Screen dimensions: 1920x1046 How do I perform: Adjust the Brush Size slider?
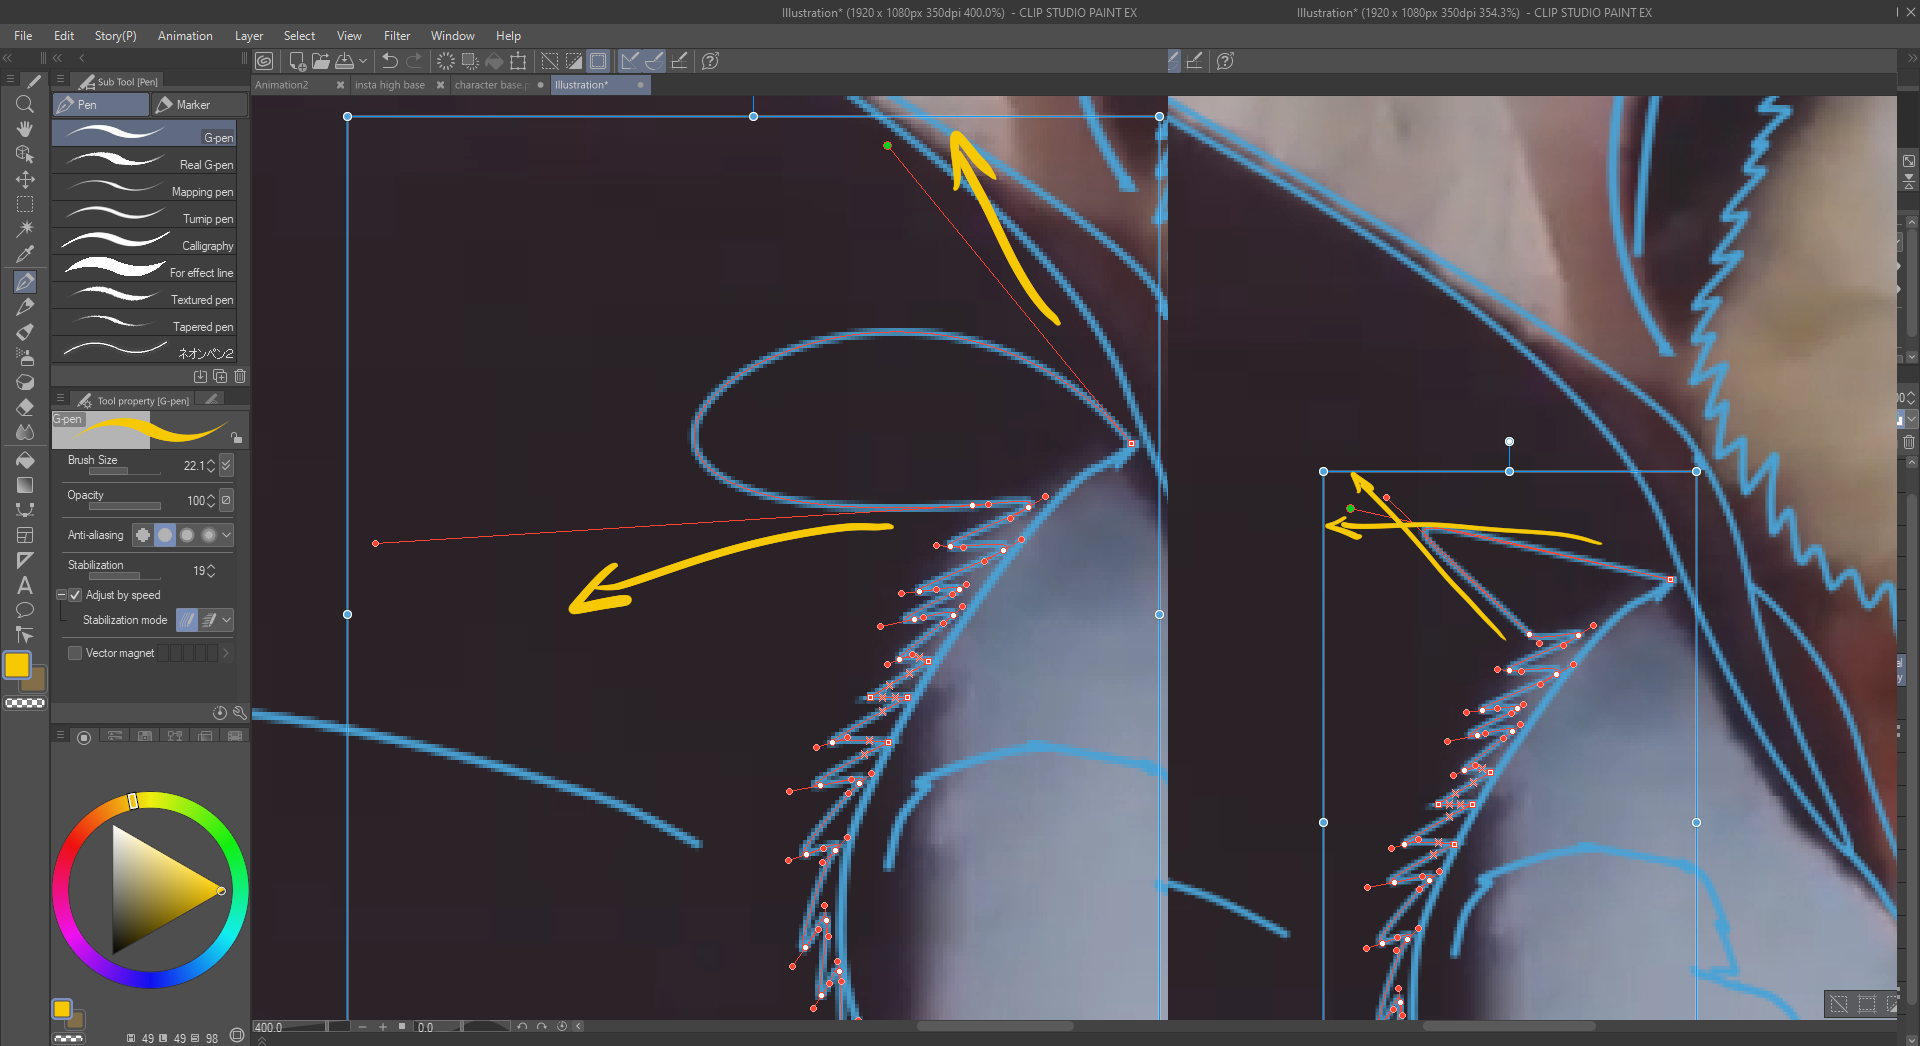tap(125, 472)
